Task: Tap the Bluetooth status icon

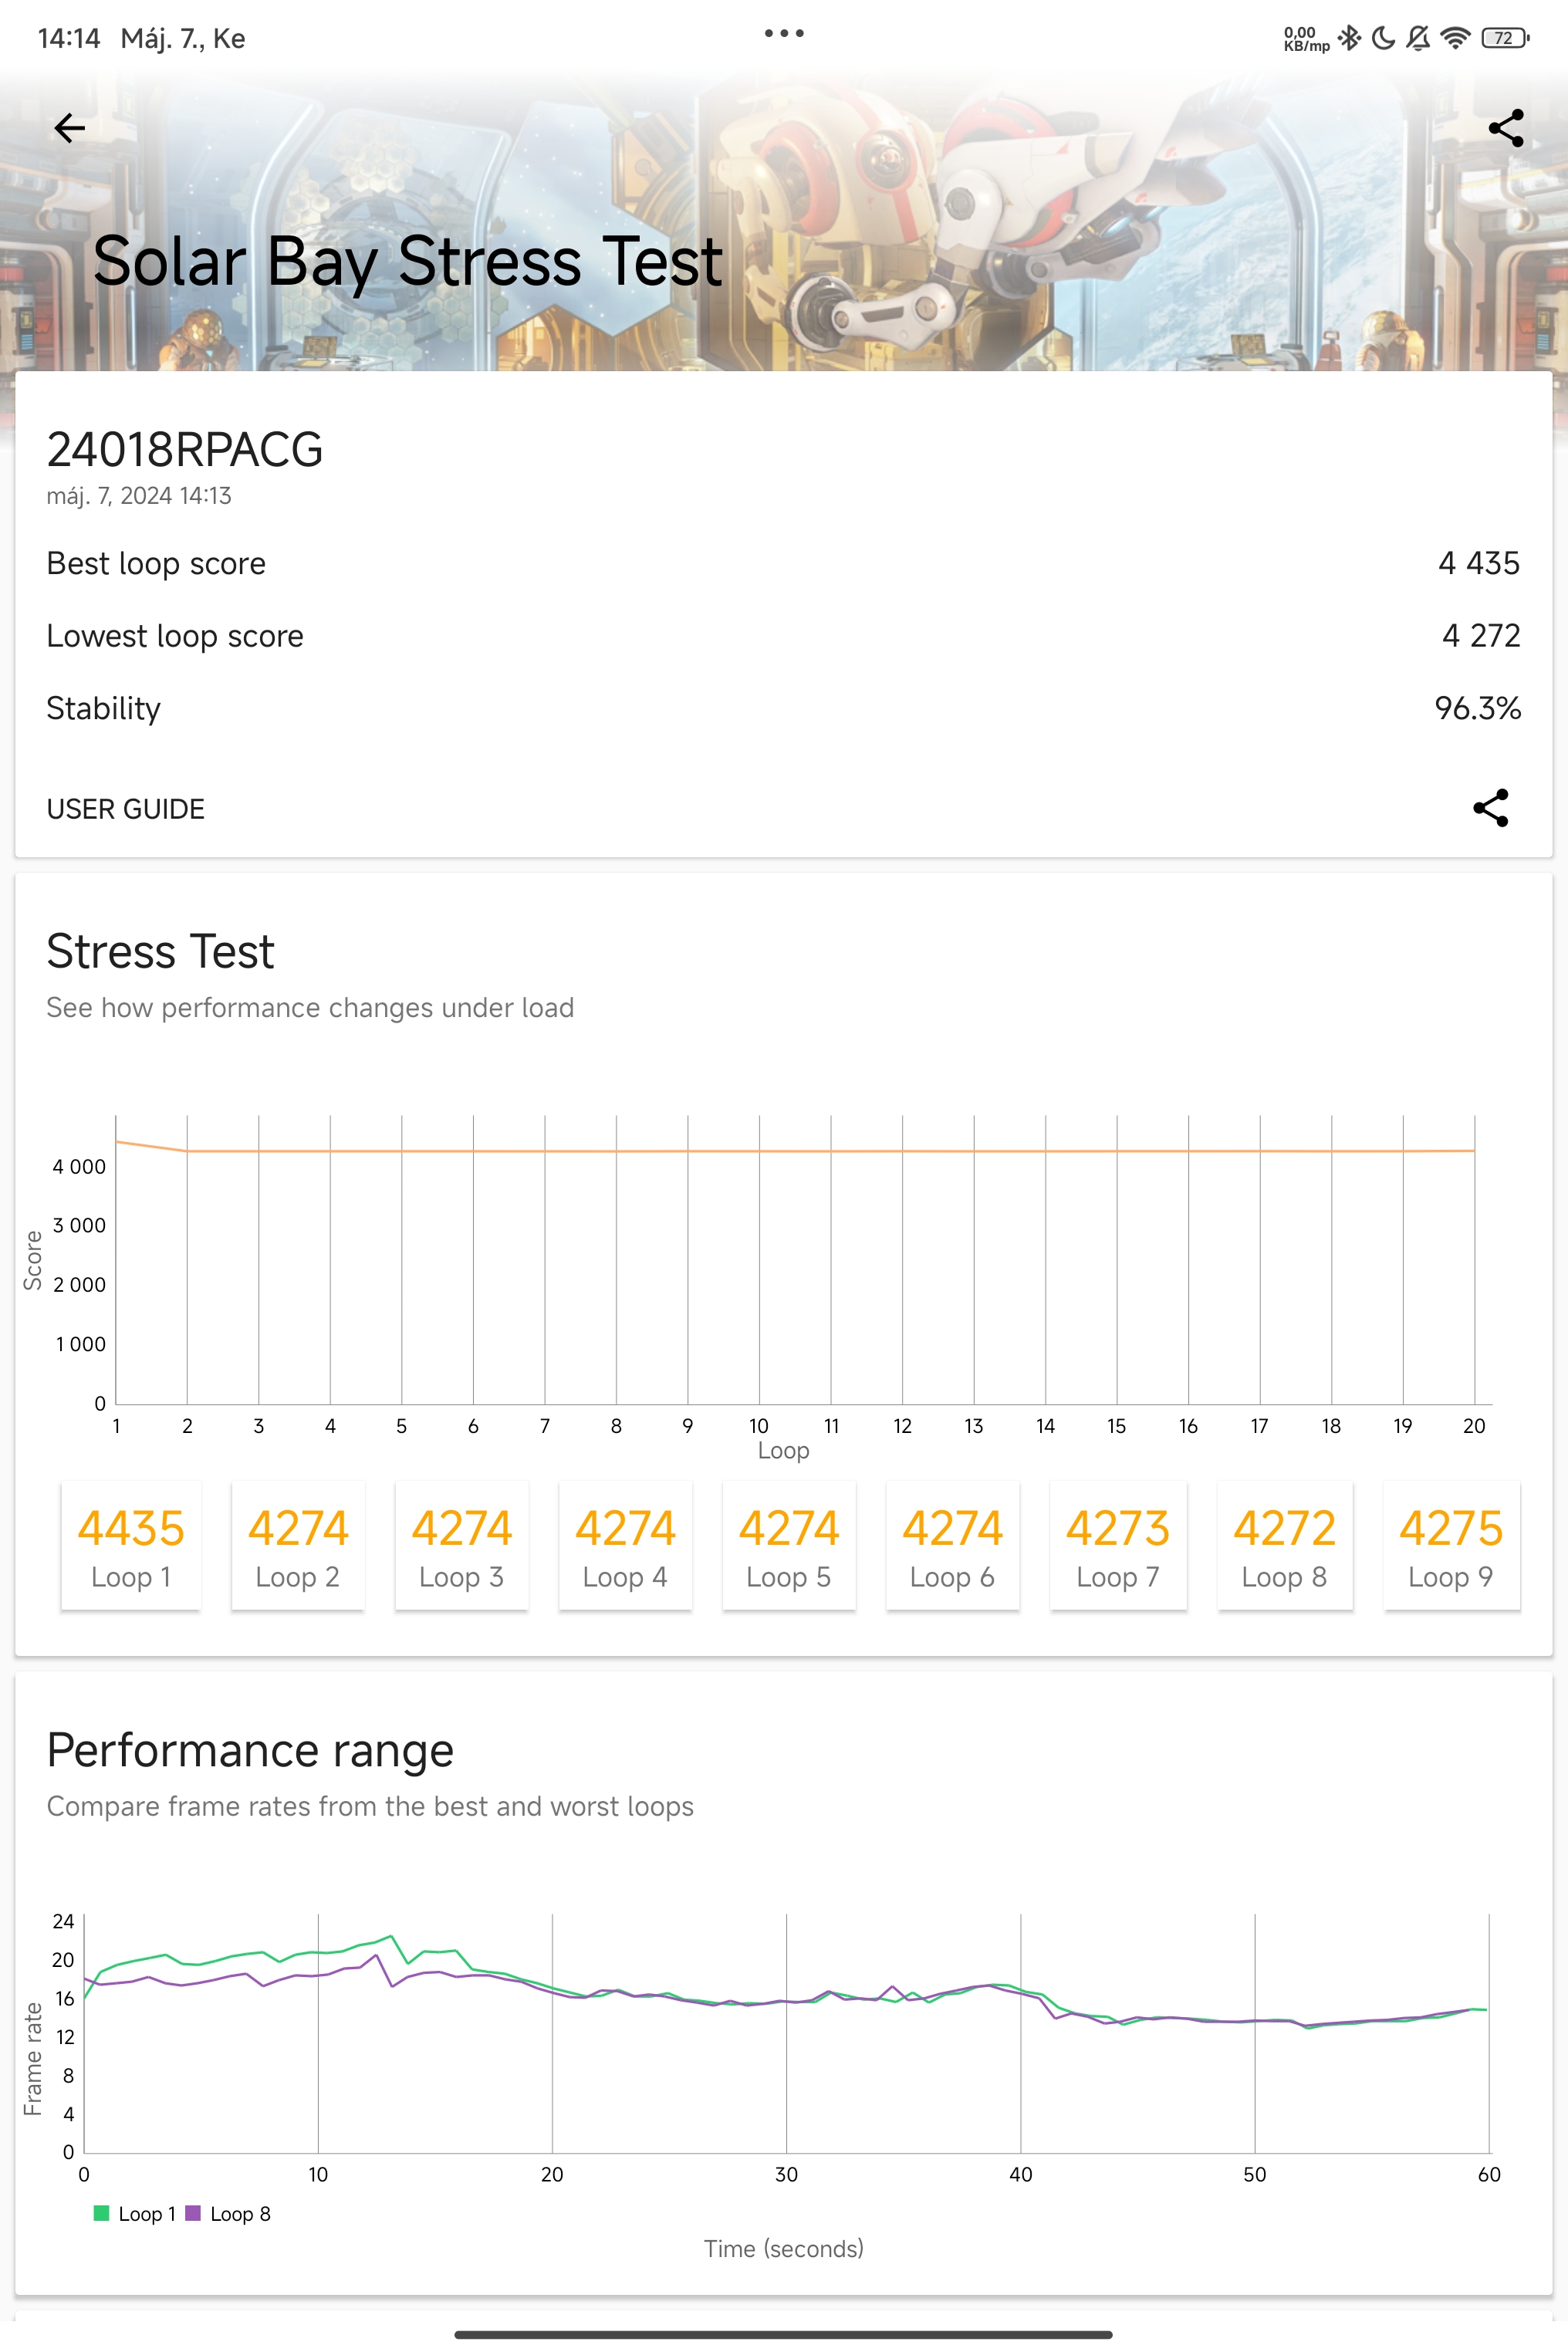Action: [1349, 38]
